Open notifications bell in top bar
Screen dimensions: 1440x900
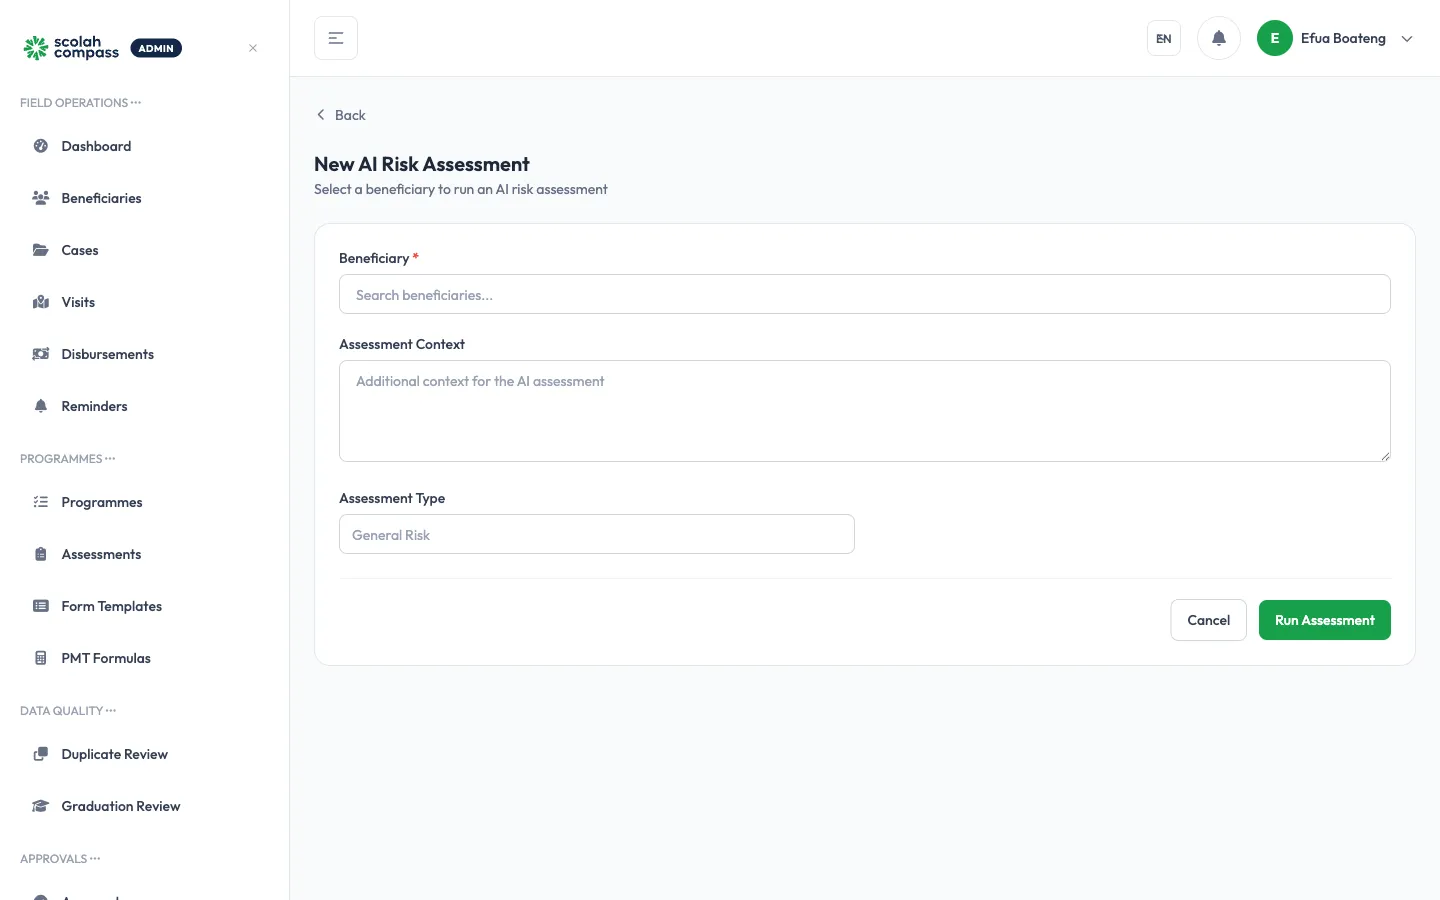(1219, 38)
